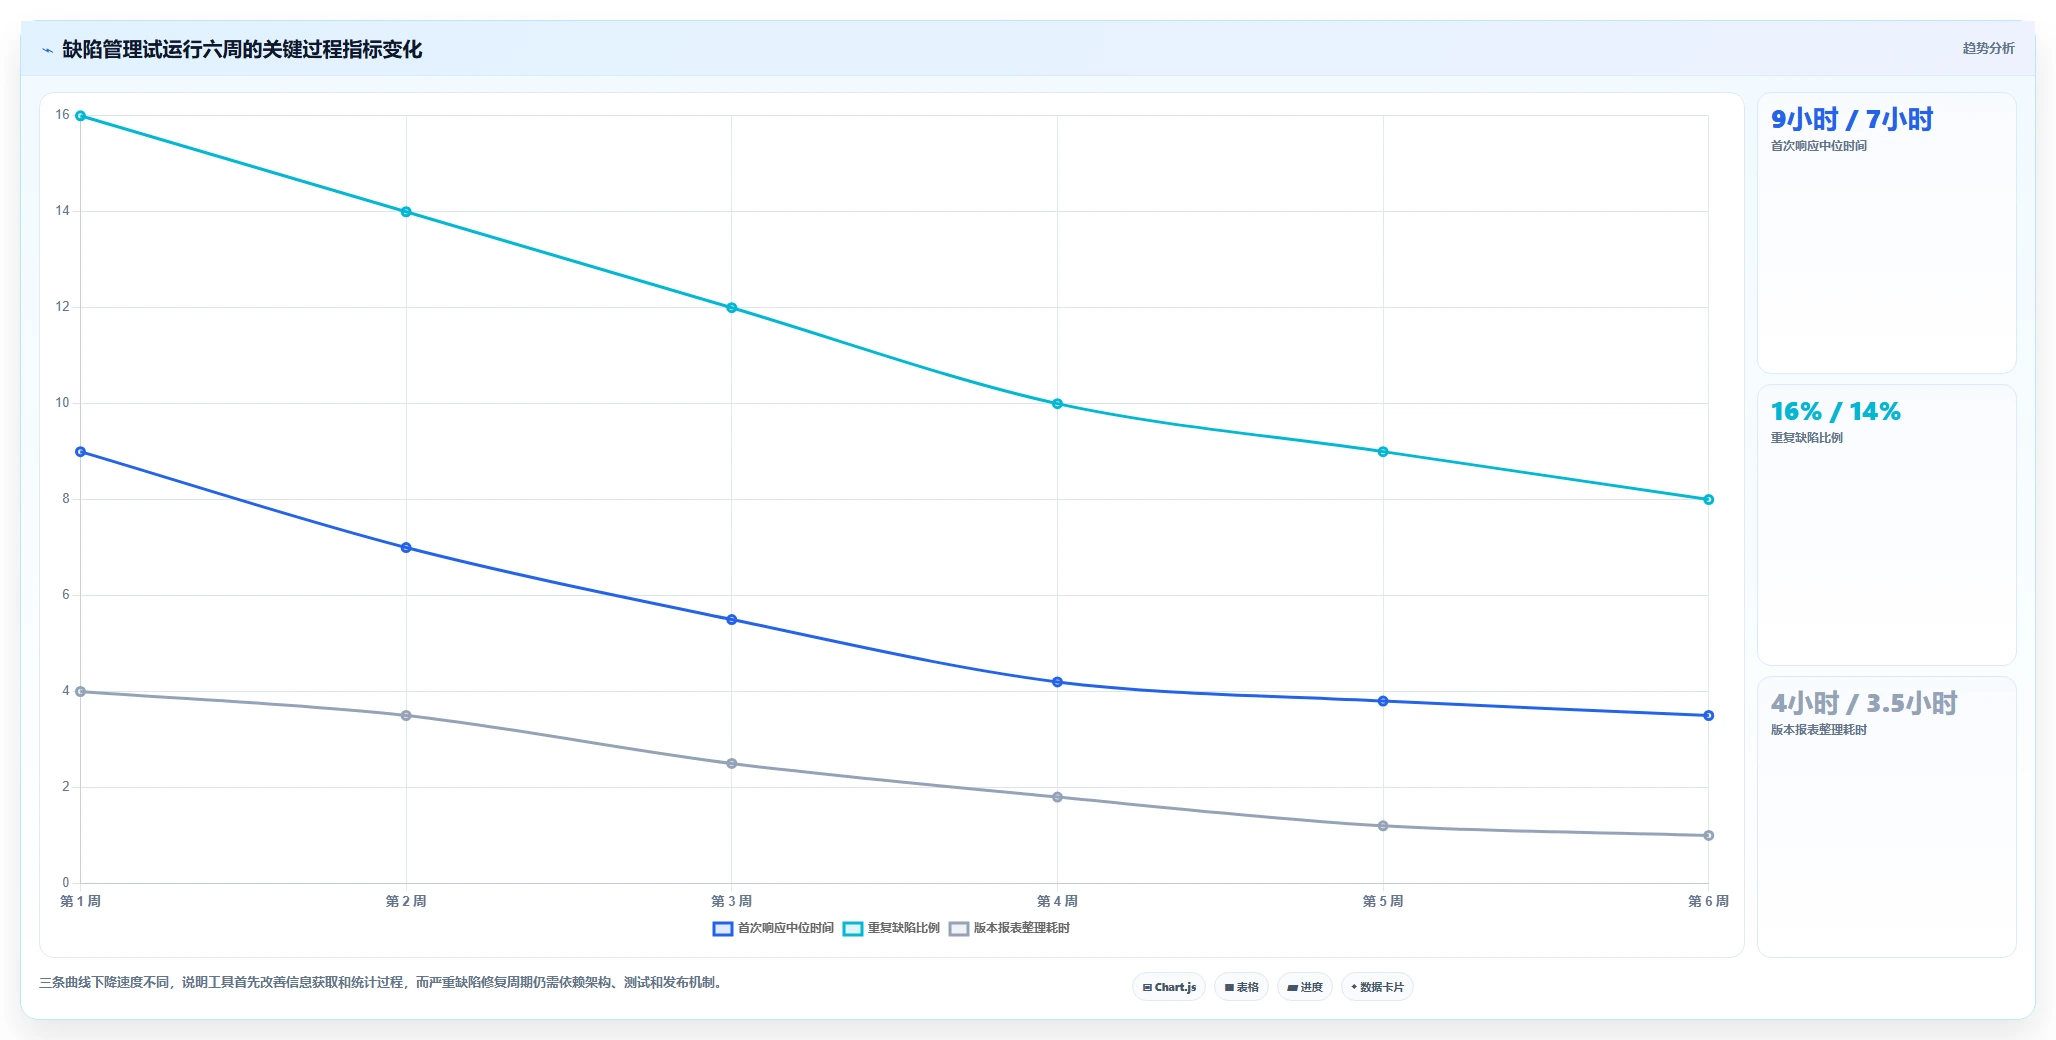
Task: Select the week 1 point on the teal 重复缺陷比例 line
Action: tap(81, 116)
